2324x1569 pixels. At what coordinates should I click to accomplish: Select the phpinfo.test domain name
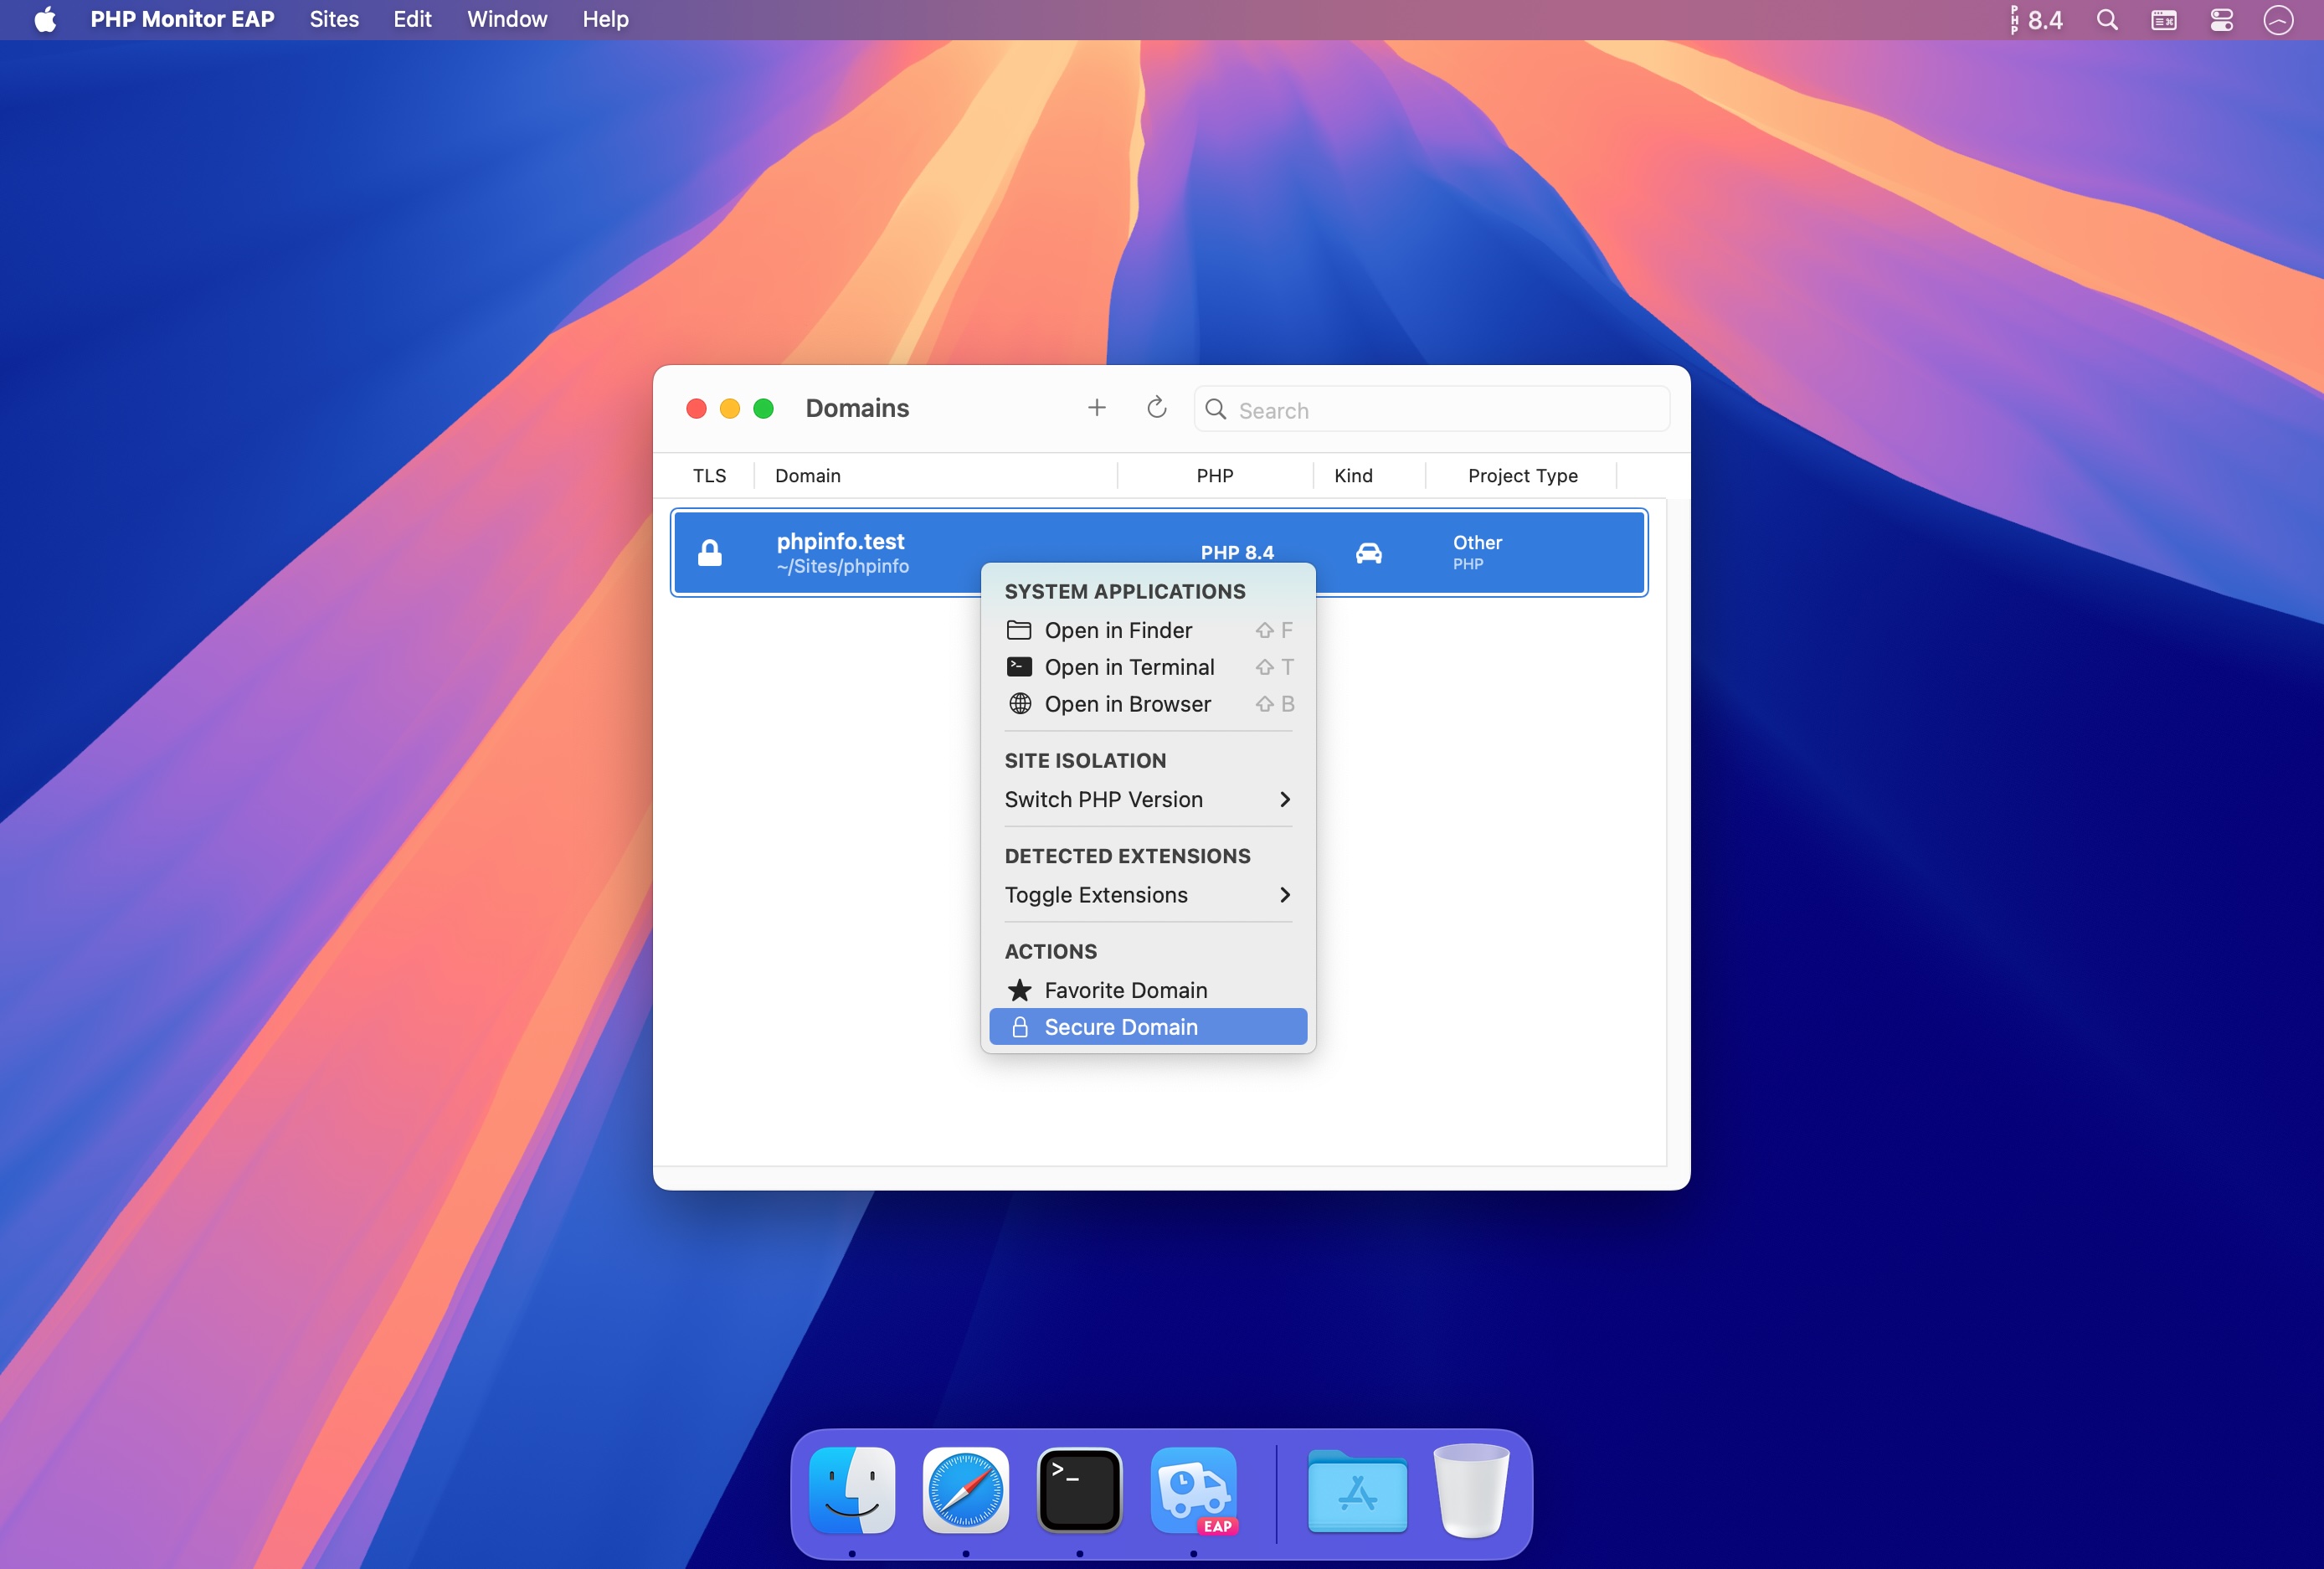click(x=840, y=541)
